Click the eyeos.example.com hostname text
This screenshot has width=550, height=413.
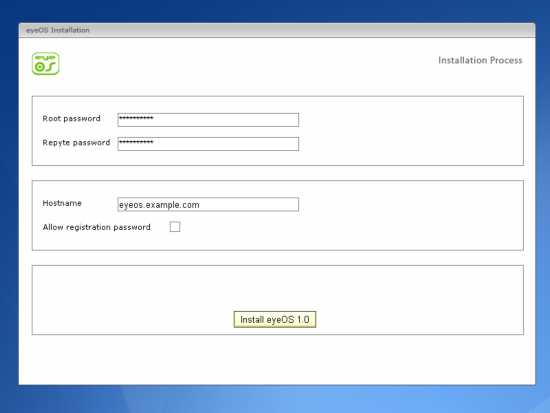[x=159, y=205]
